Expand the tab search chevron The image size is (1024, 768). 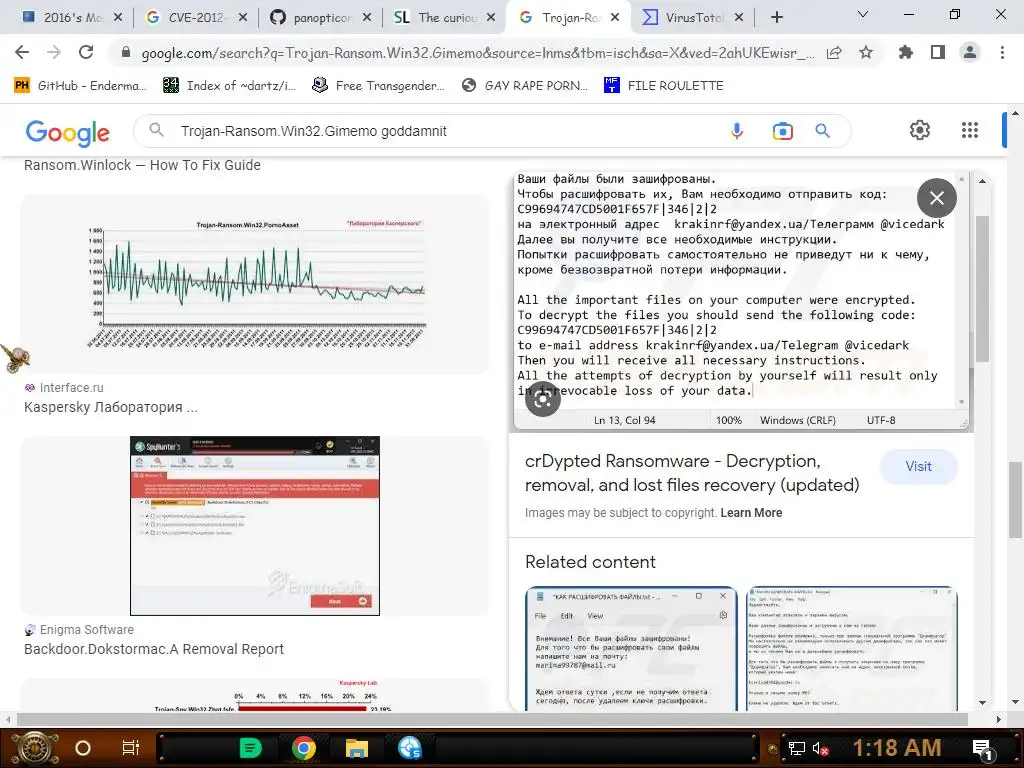tap(863, 14)
